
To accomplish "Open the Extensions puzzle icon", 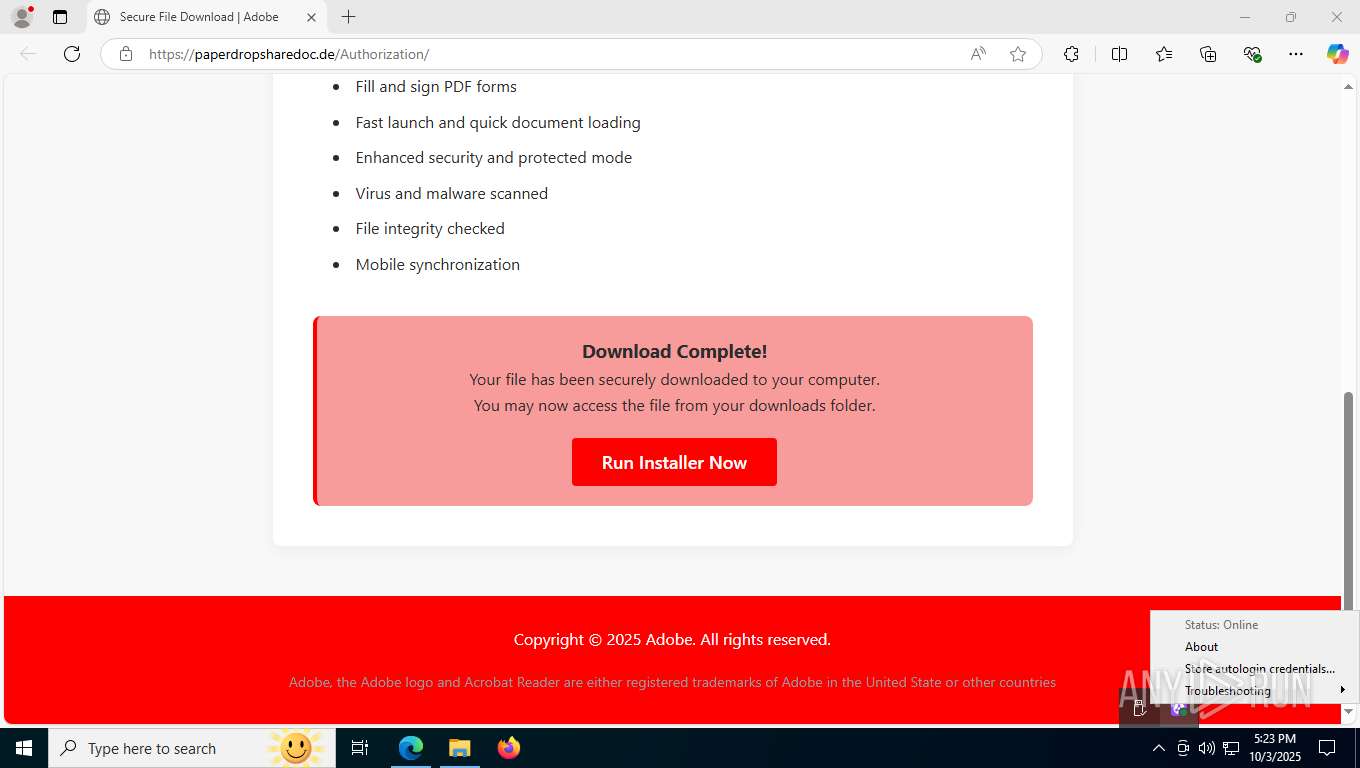I will point(1071,54).
